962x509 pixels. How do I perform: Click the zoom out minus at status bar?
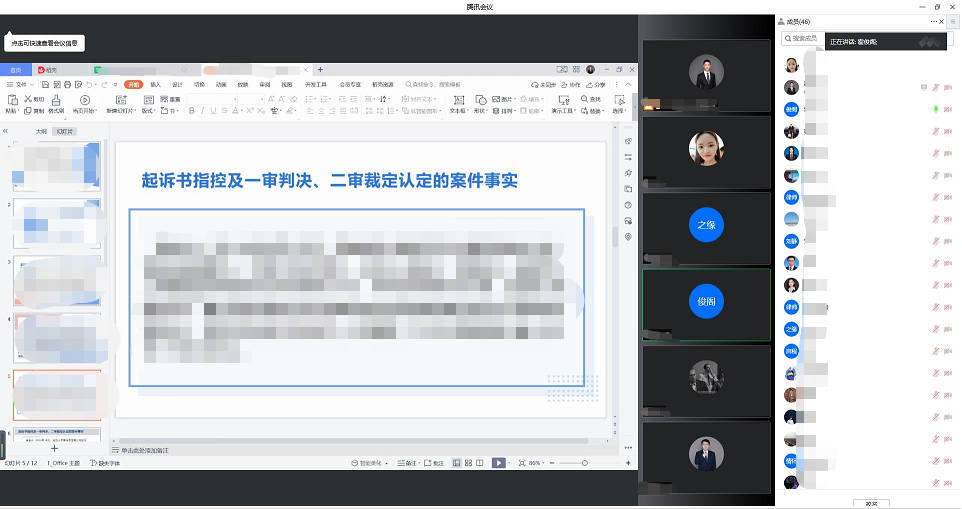[552, 463]
